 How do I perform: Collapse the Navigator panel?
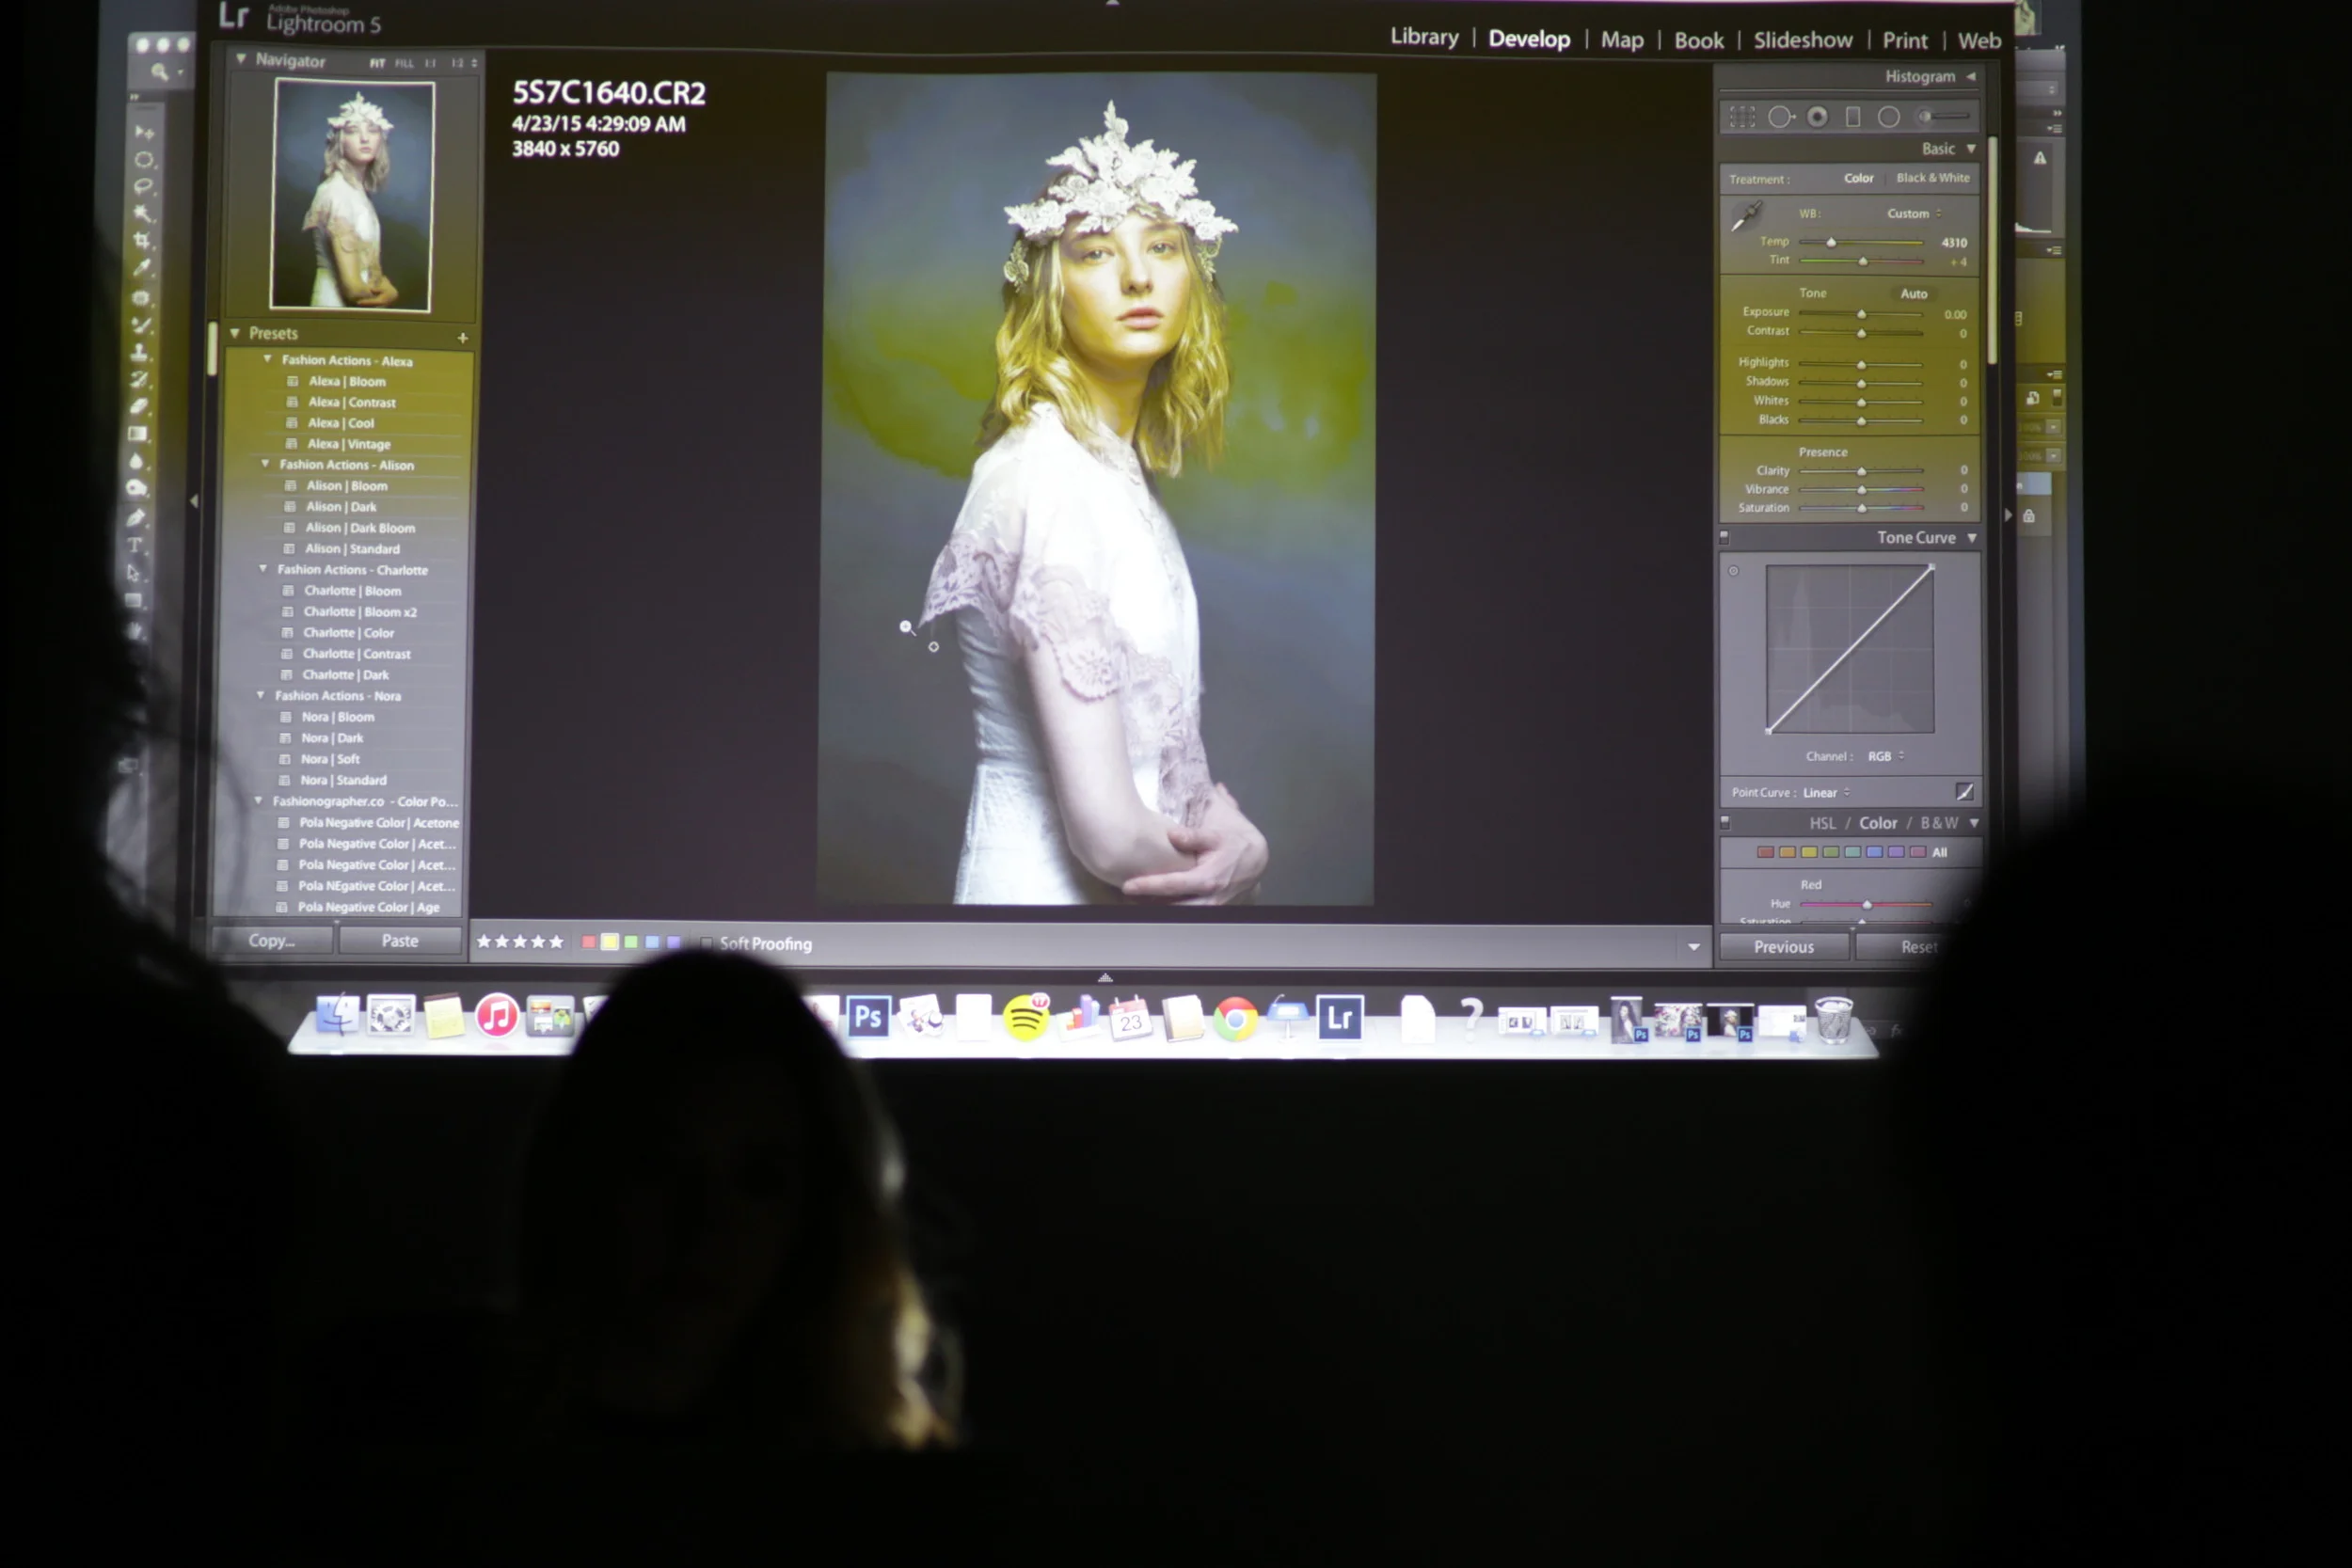[x=241, y=59]
